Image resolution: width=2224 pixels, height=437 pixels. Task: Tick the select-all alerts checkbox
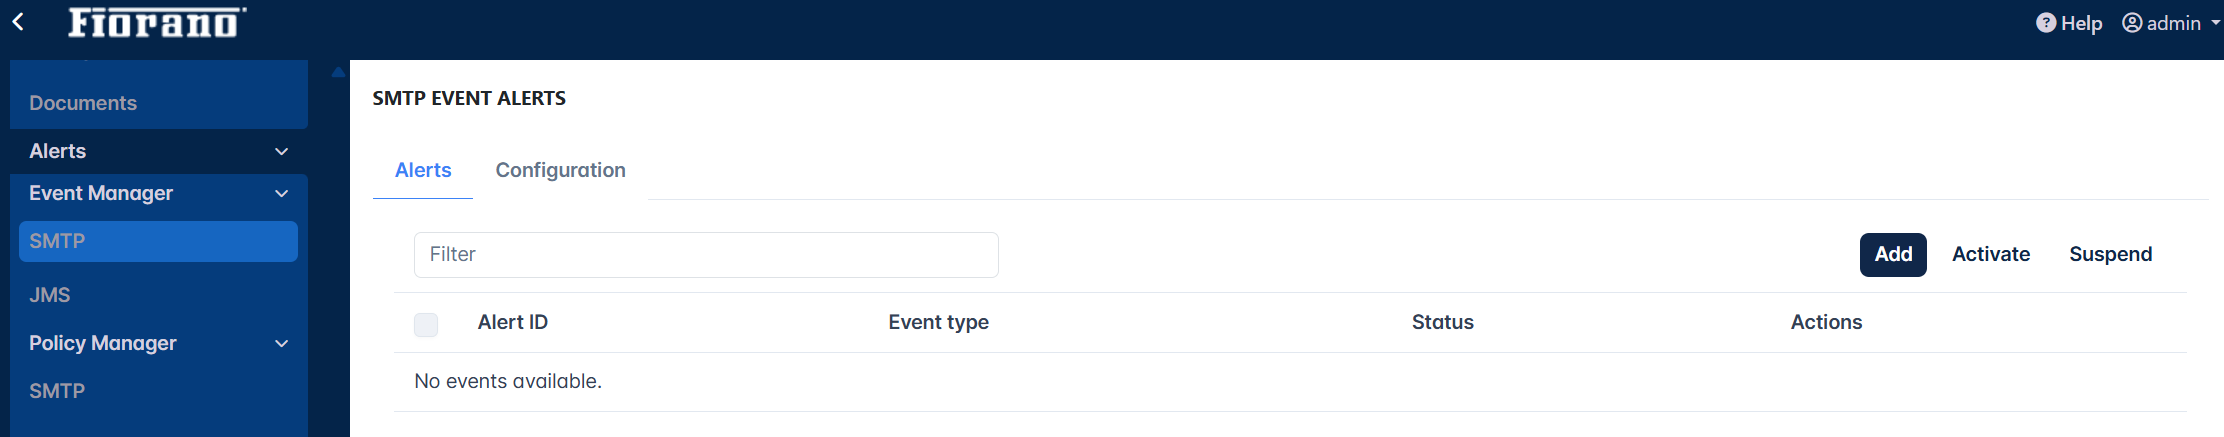point(426,324)
